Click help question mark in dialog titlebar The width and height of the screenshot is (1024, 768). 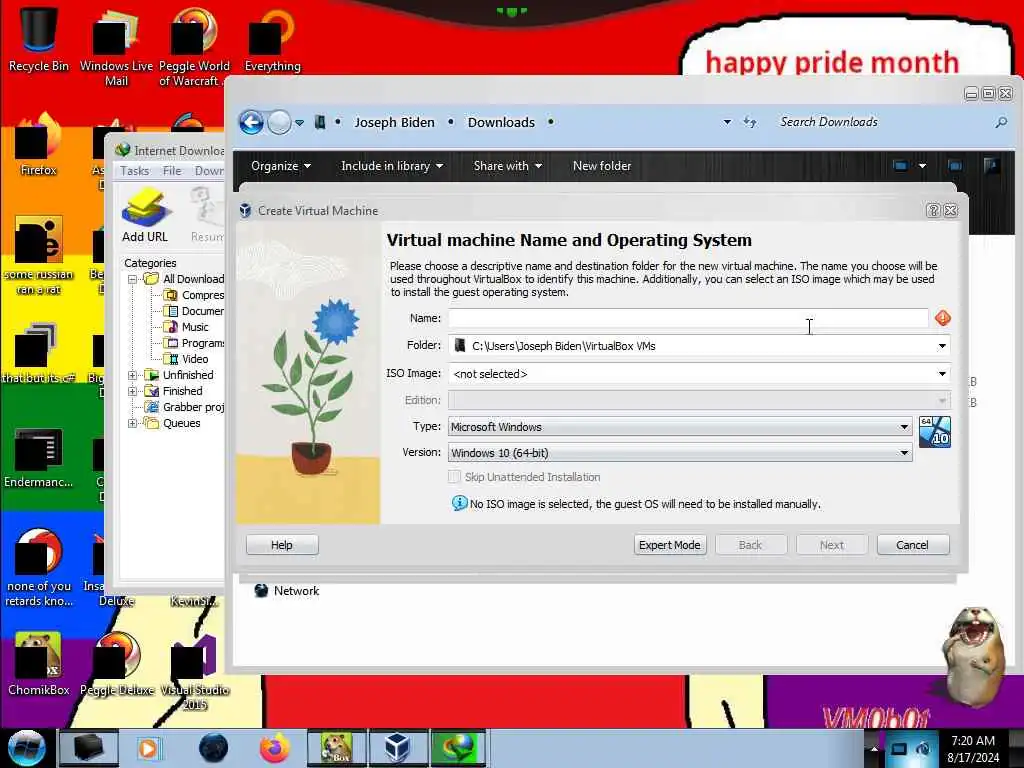pos(933,210)
